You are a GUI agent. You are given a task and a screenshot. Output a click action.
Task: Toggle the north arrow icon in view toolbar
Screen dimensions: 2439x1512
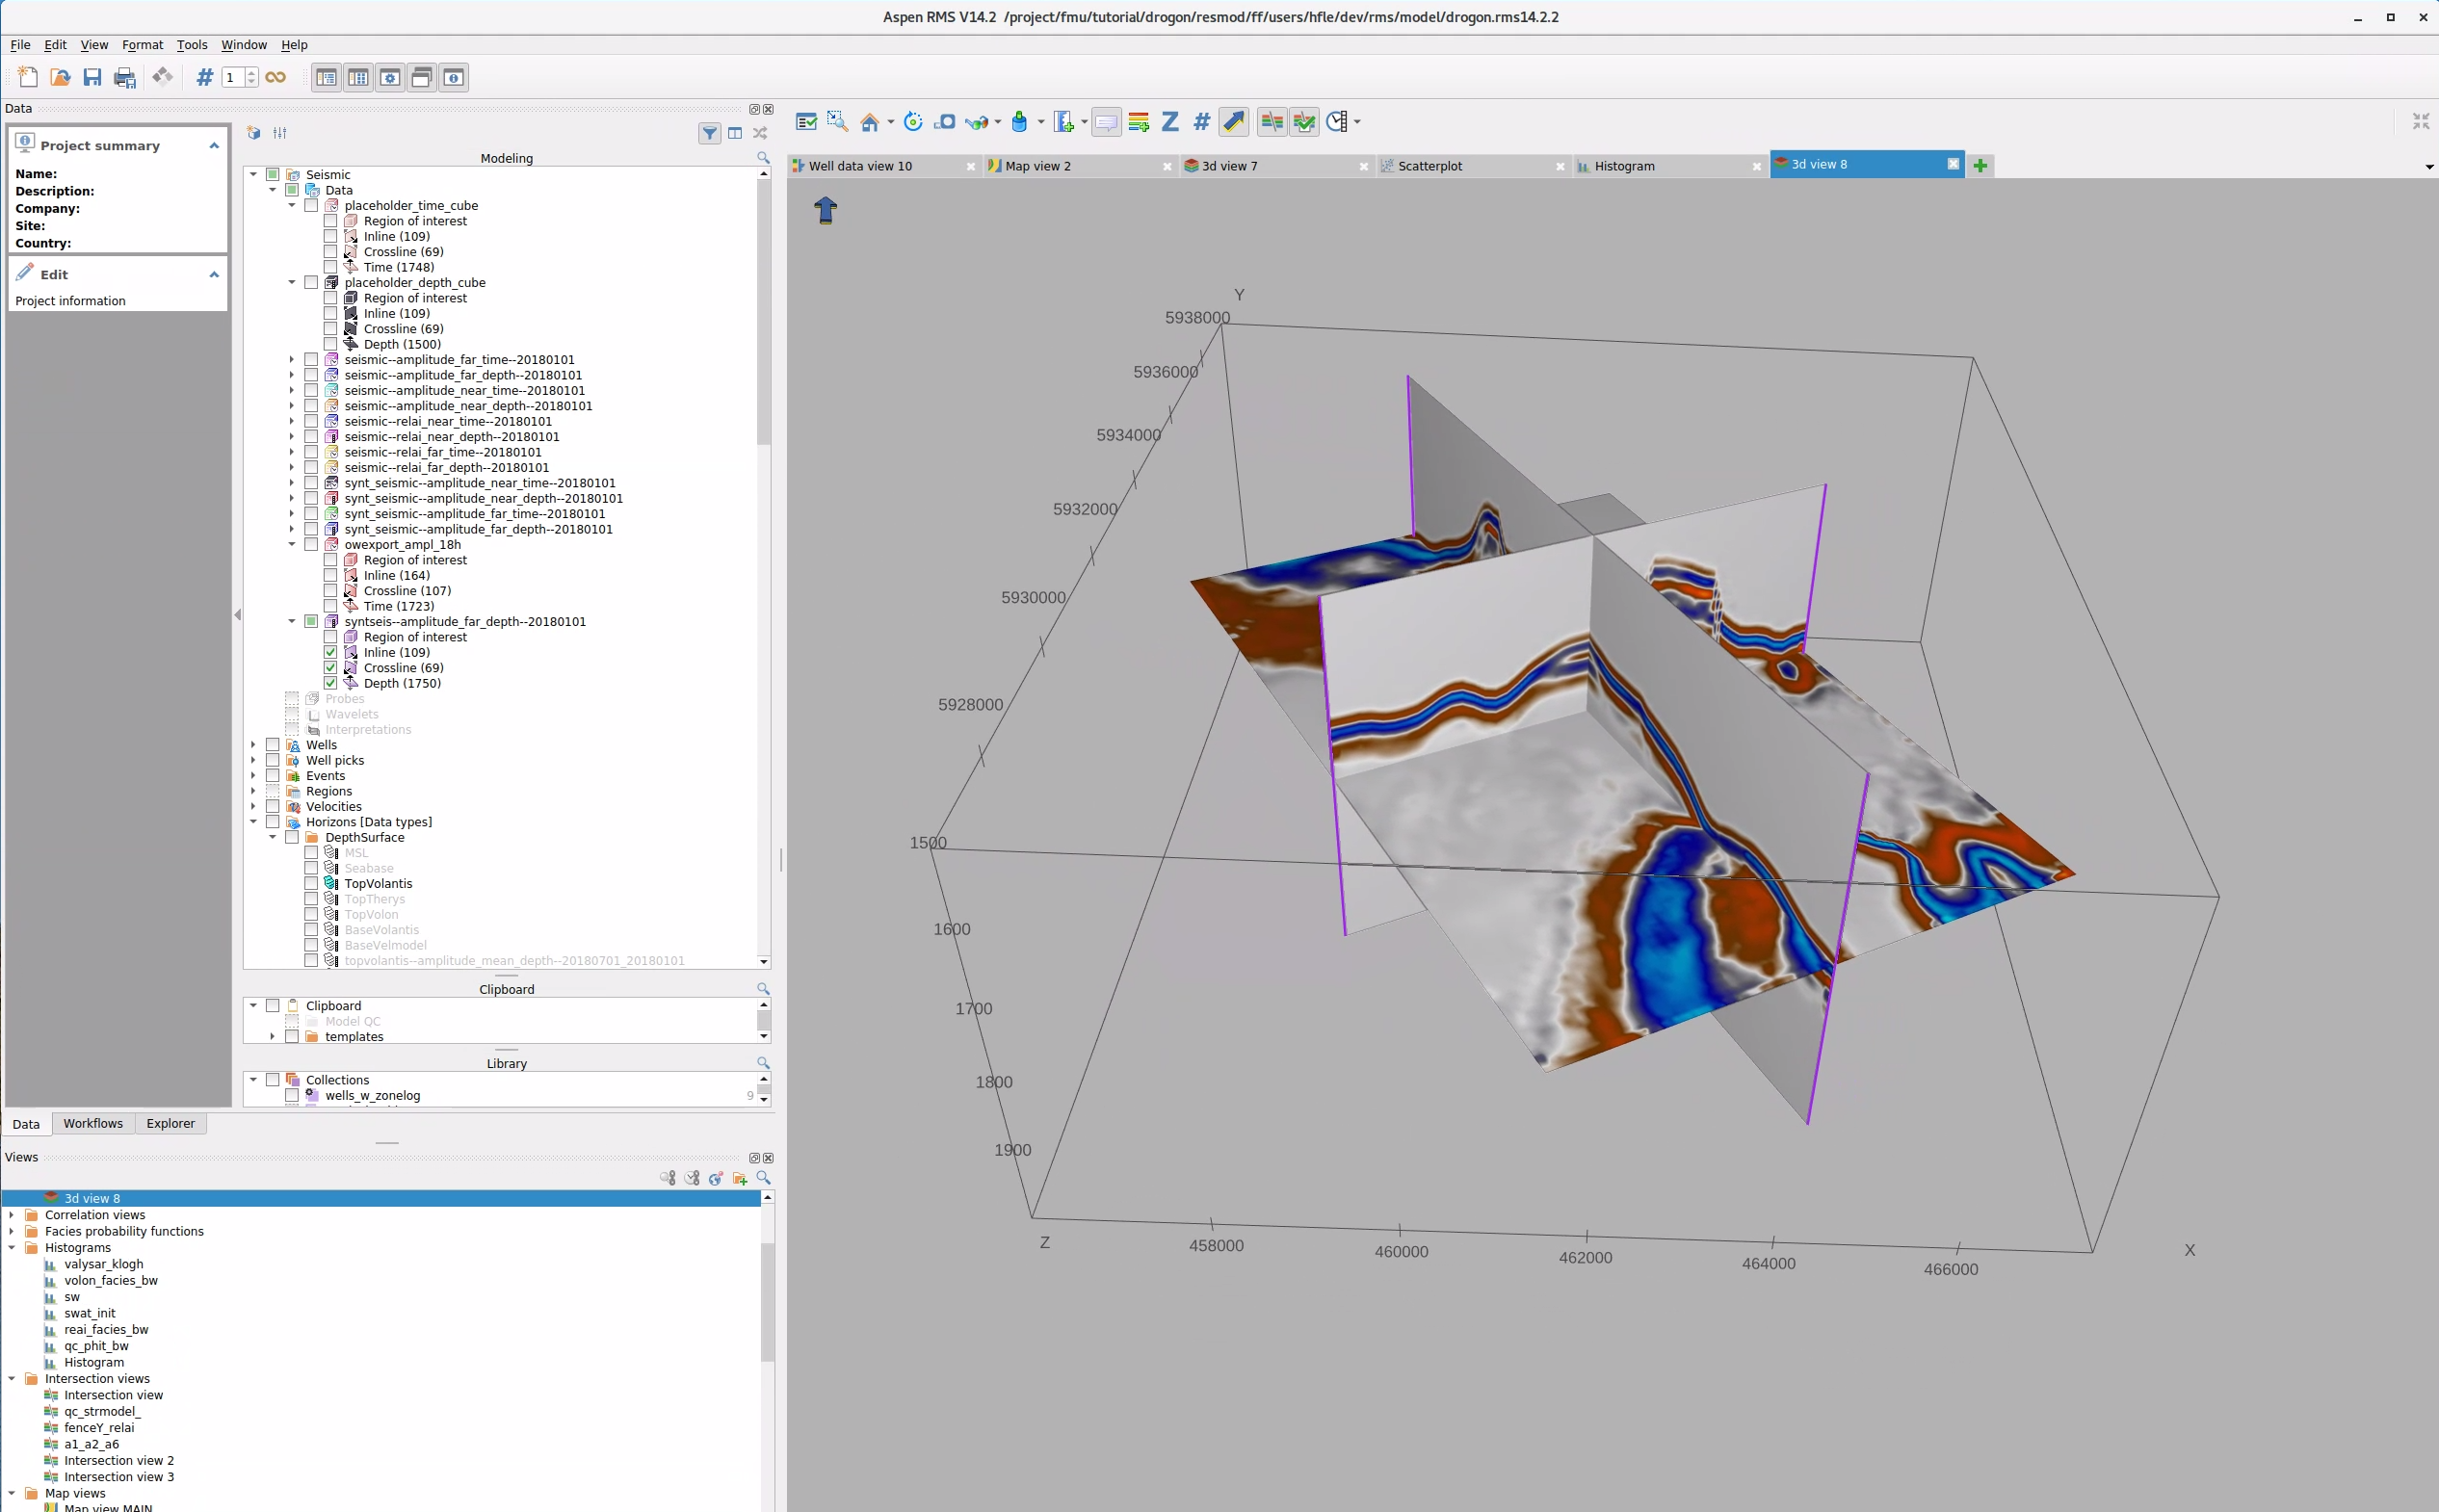[x=1234, y=122]
